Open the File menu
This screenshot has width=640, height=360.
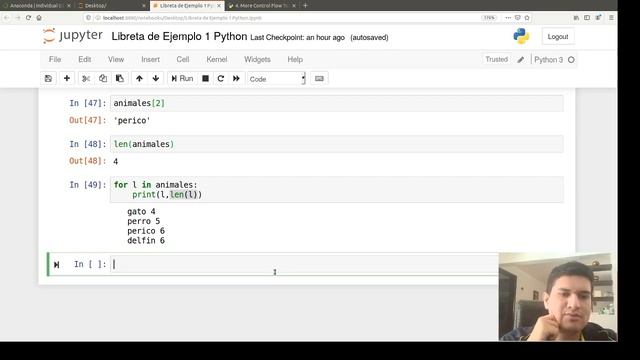click(x=55, y=60)
